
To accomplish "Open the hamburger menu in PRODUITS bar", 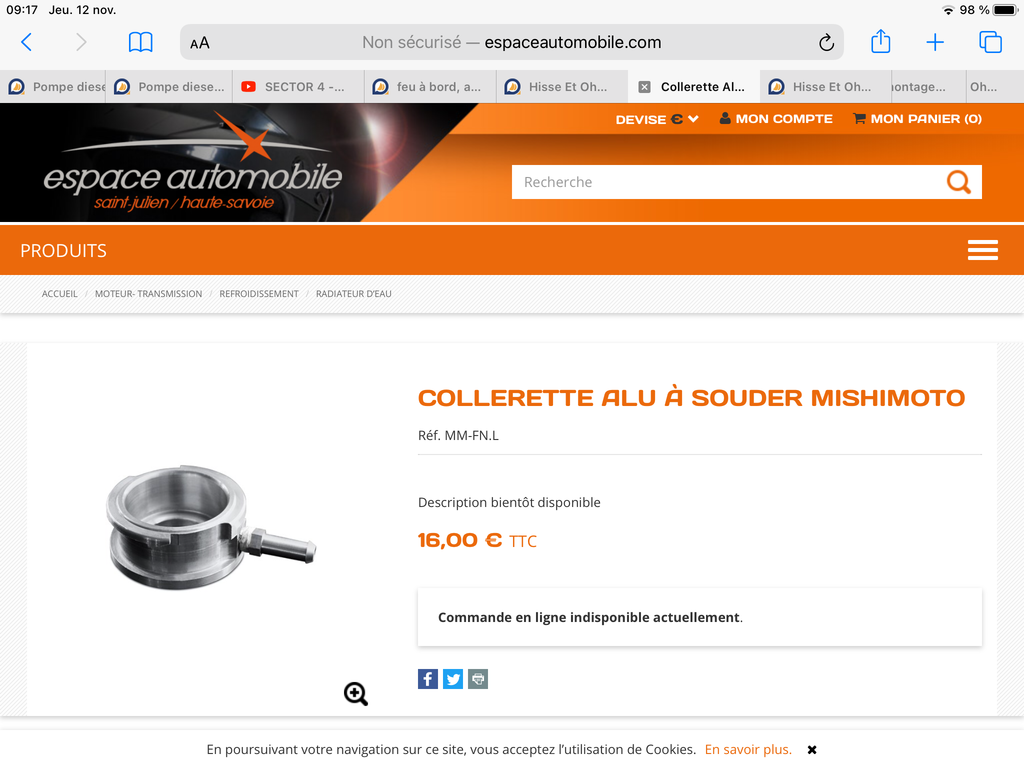I will [x=982, y=250].
